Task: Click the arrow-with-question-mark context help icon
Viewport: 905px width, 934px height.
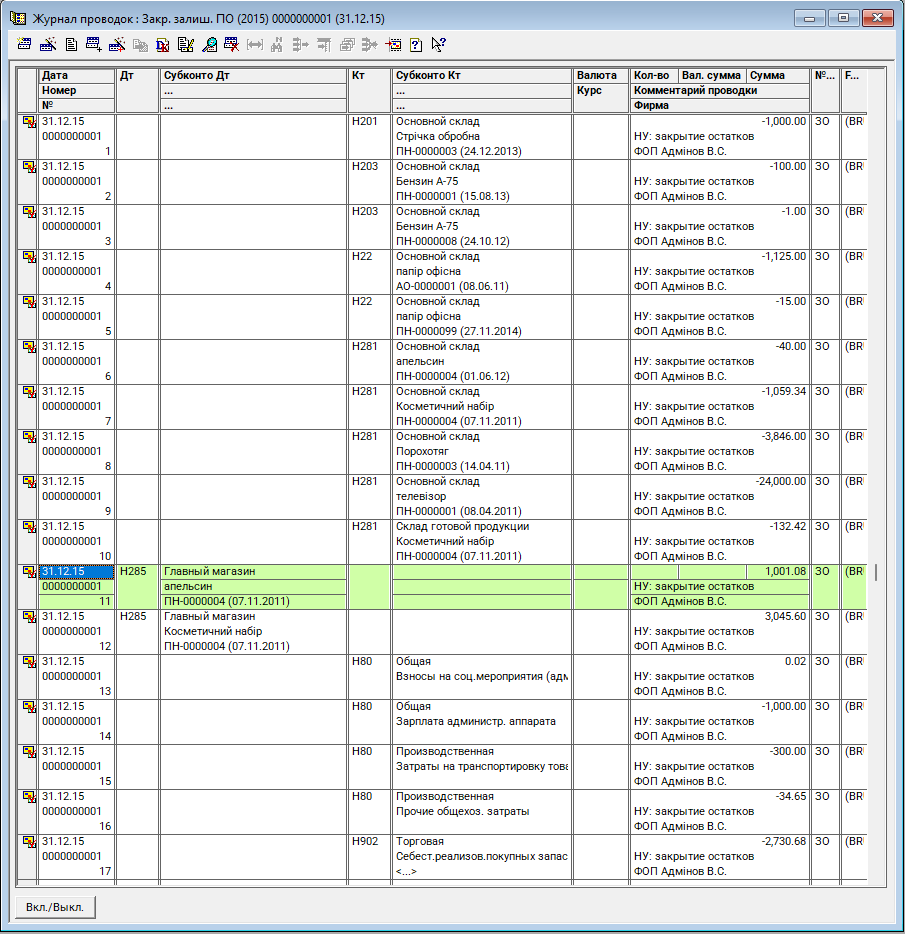Action: [x=438, y=44]
